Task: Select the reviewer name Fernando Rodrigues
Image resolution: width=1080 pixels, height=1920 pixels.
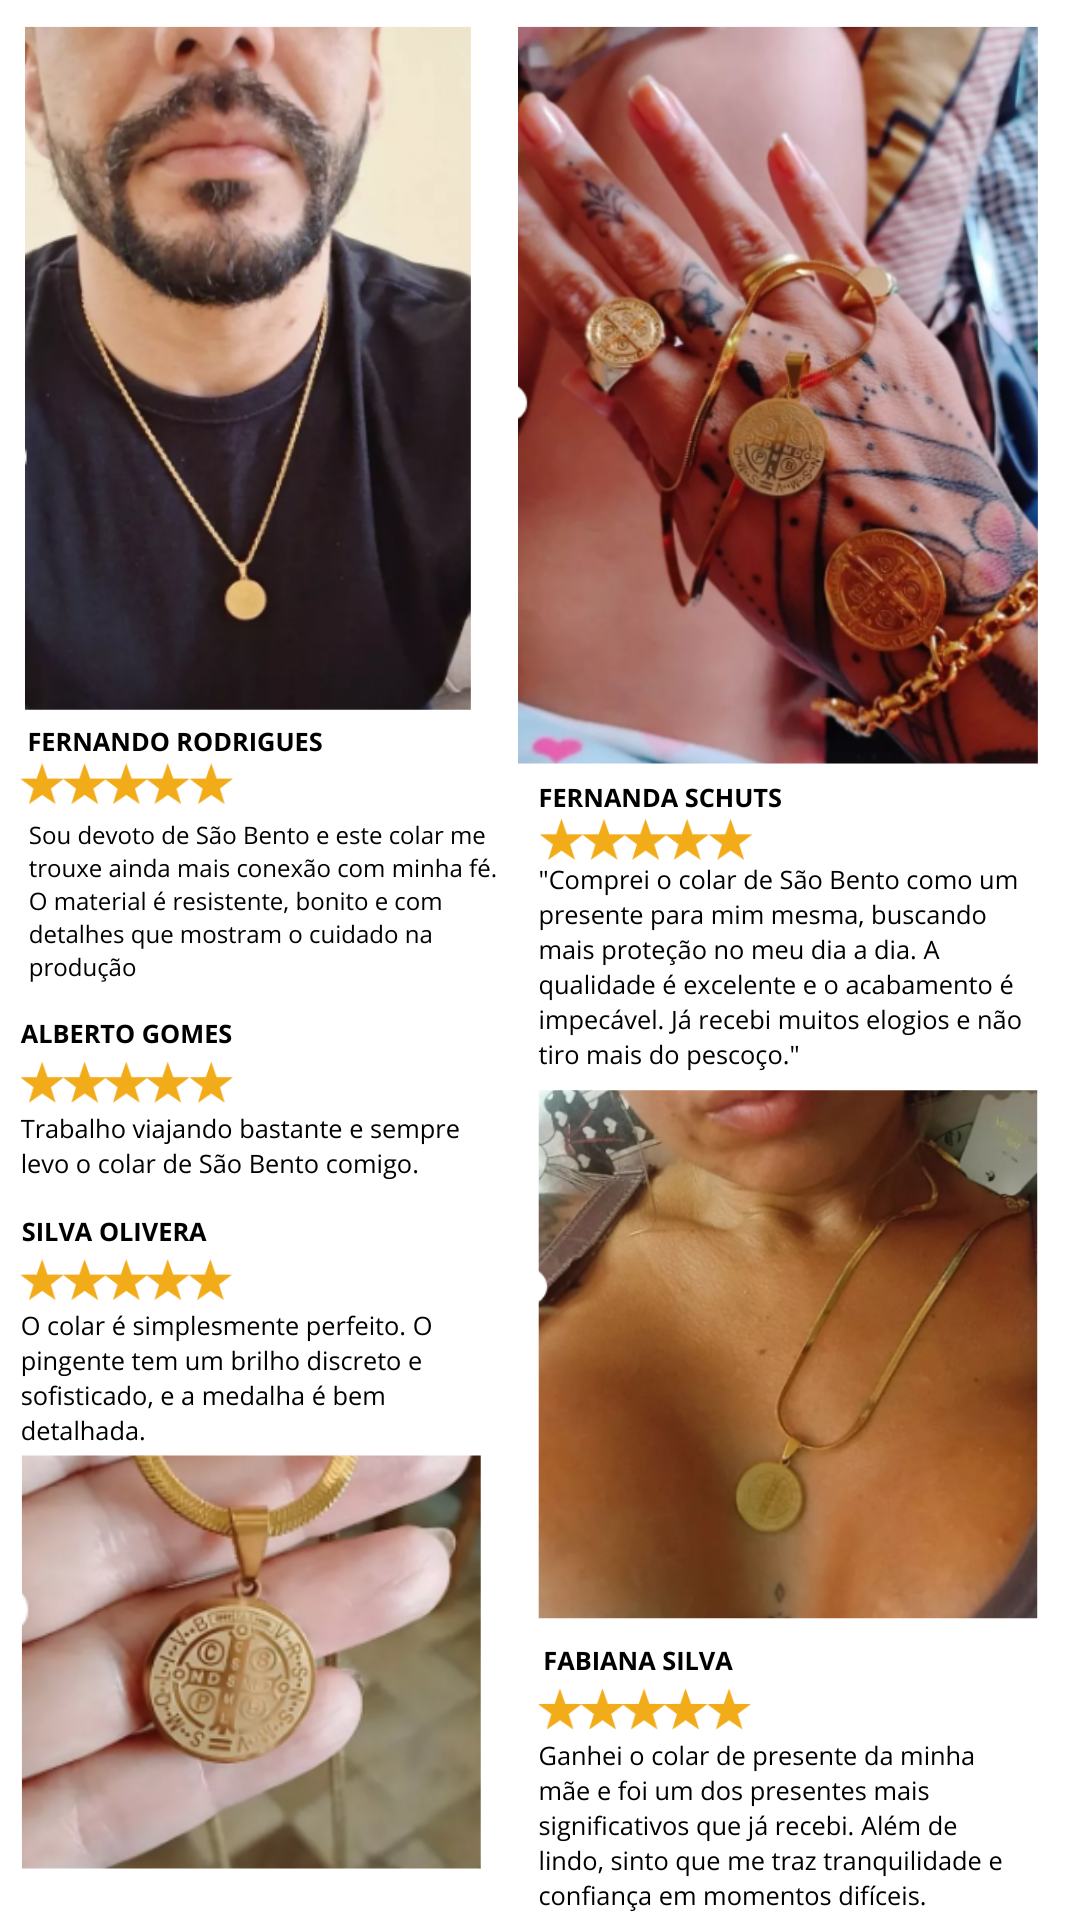Action: 175,742
